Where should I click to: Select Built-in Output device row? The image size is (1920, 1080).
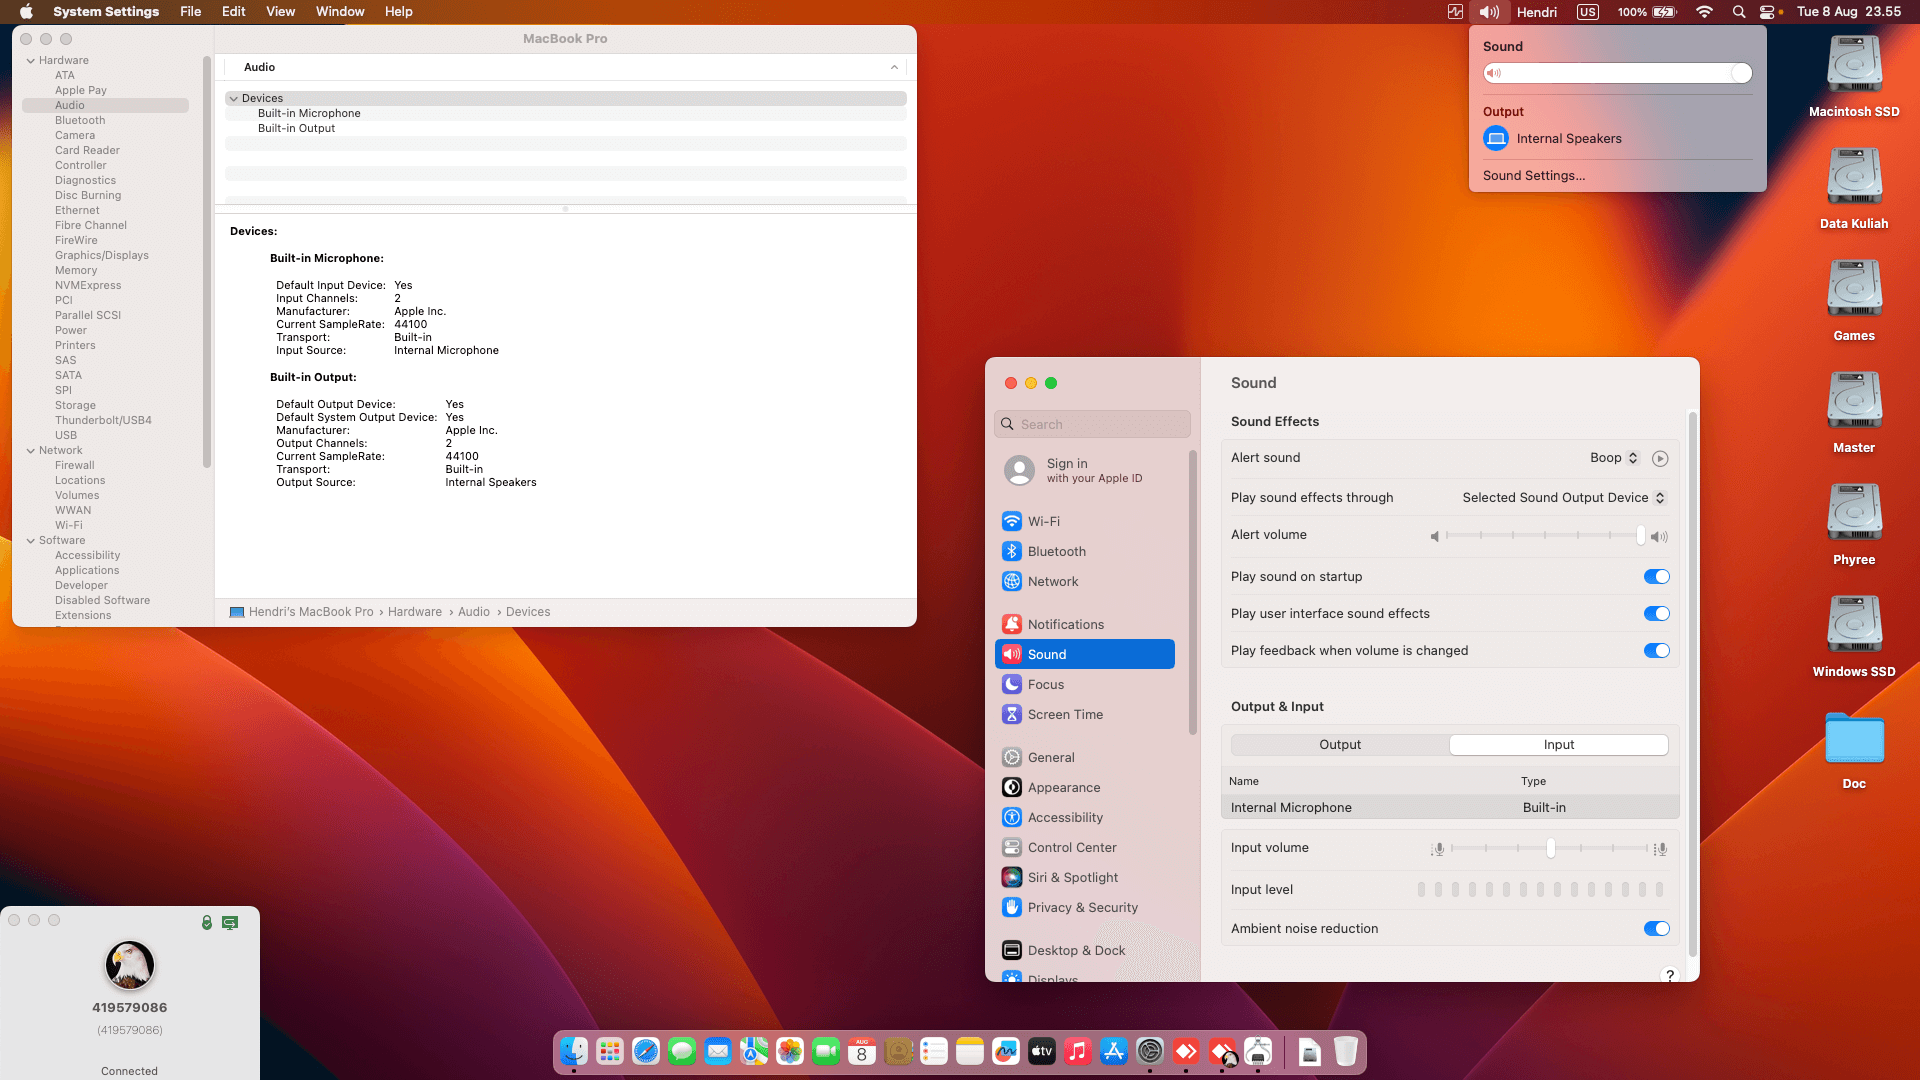pos(566,129)
